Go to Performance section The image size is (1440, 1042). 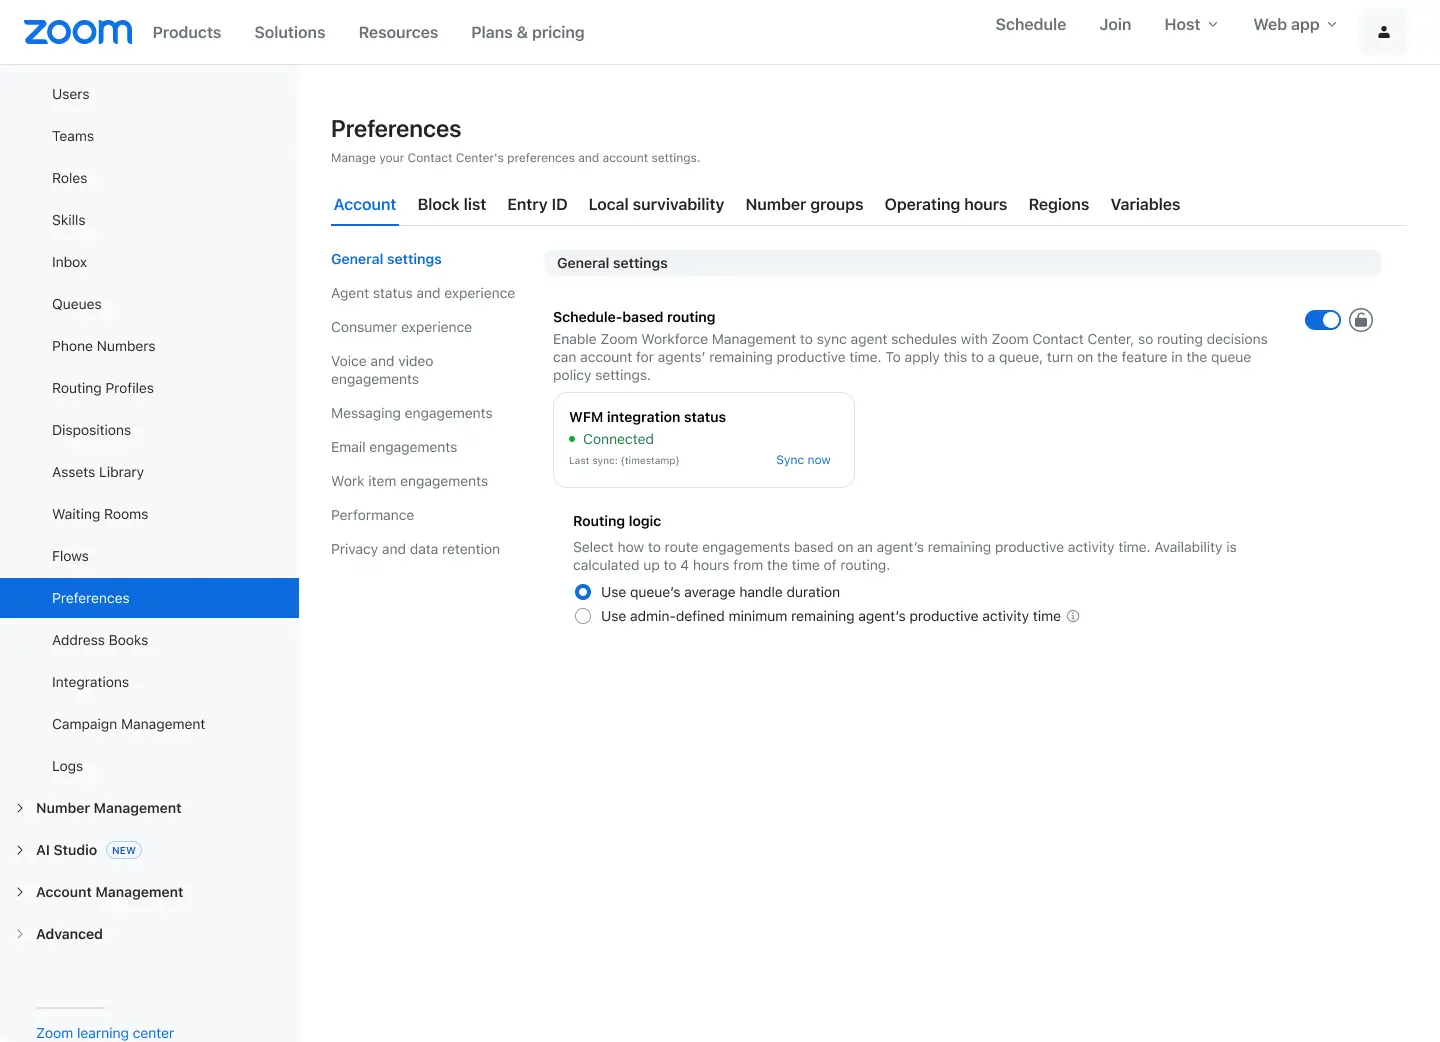pyautogui.click(x=372, y=515)
